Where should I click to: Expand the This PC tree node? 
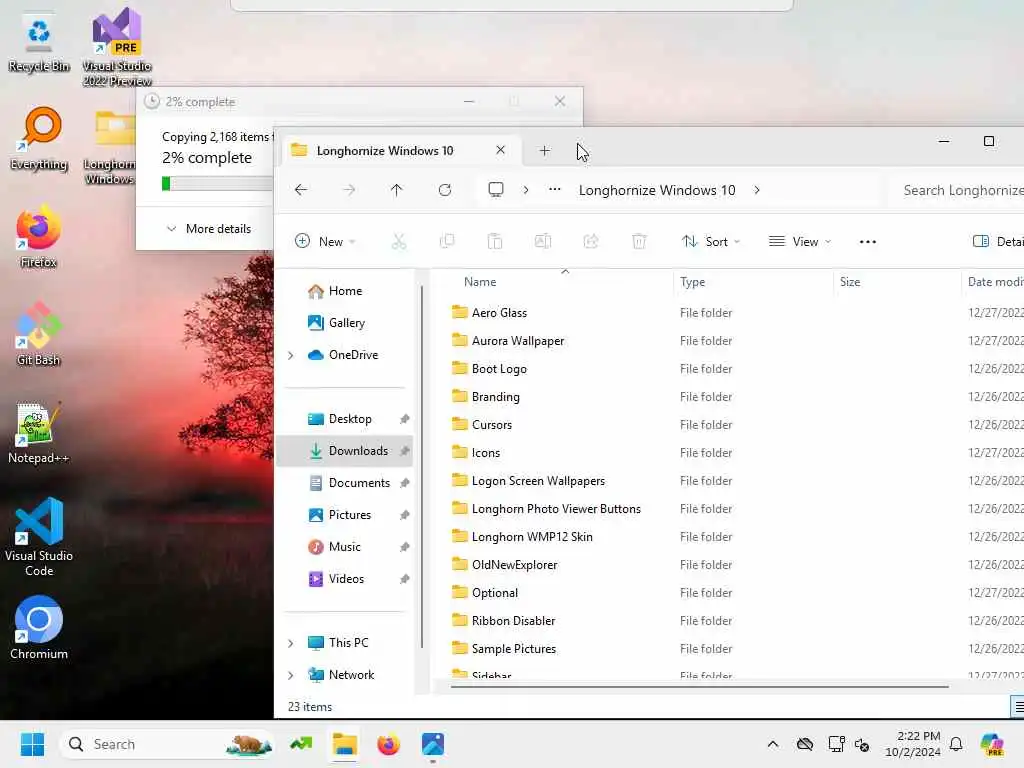[291, 643]
